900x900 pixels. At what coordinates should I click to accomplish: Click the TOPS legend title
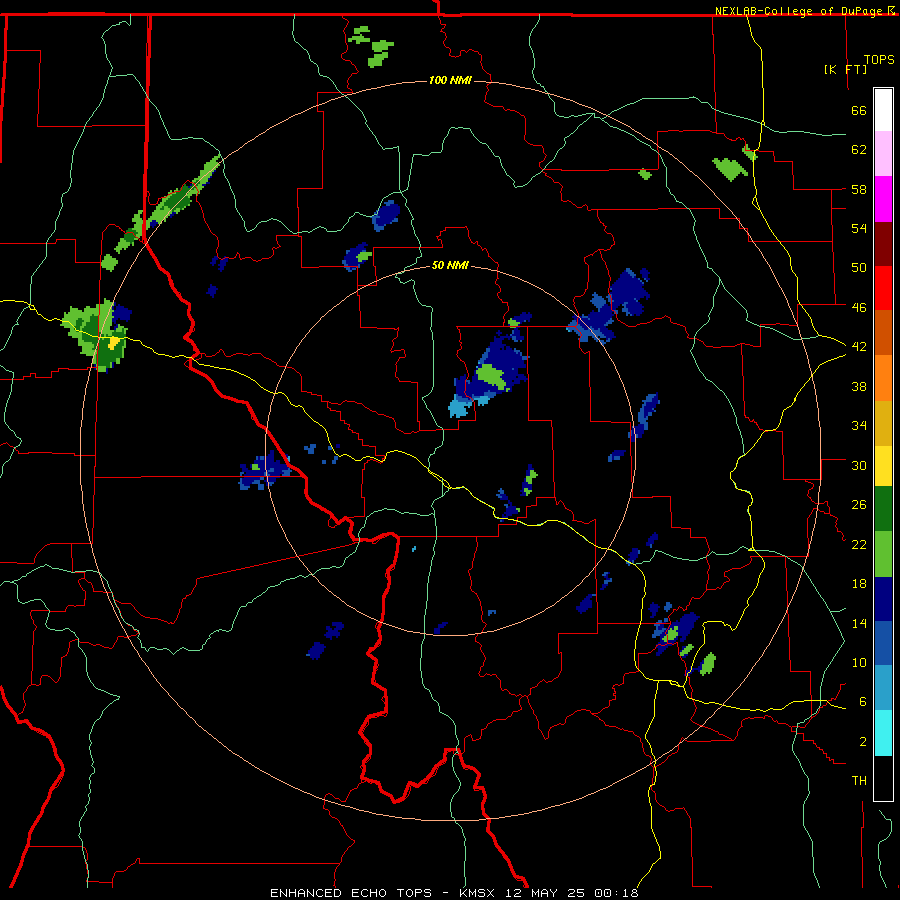click(x=879, y=60)
